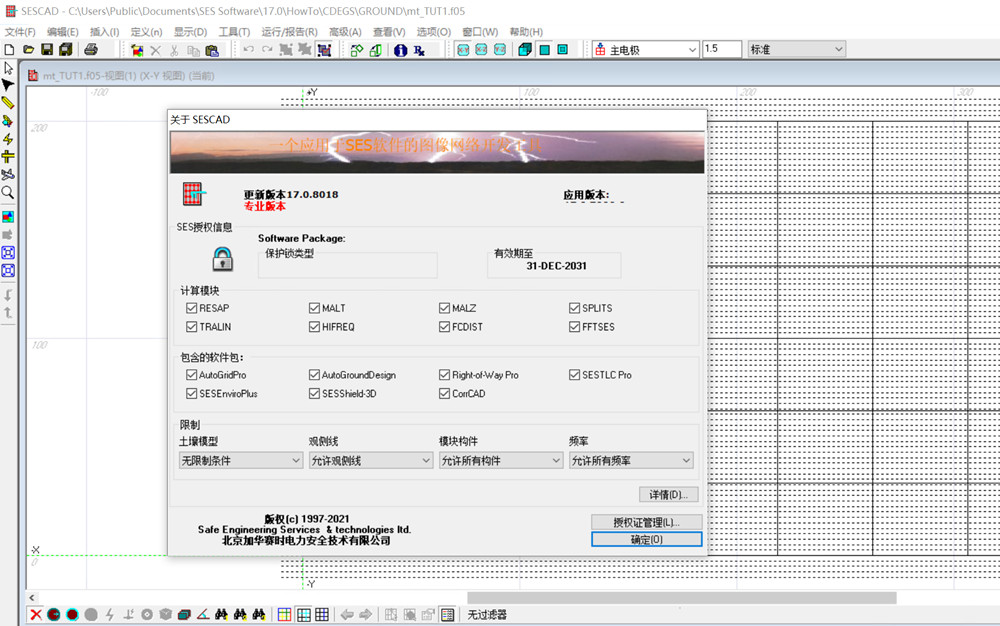The height and width of the screenshot is (626, 1000).
Task: Click the 授权证管理(L)... button
Action: (647, 522)
